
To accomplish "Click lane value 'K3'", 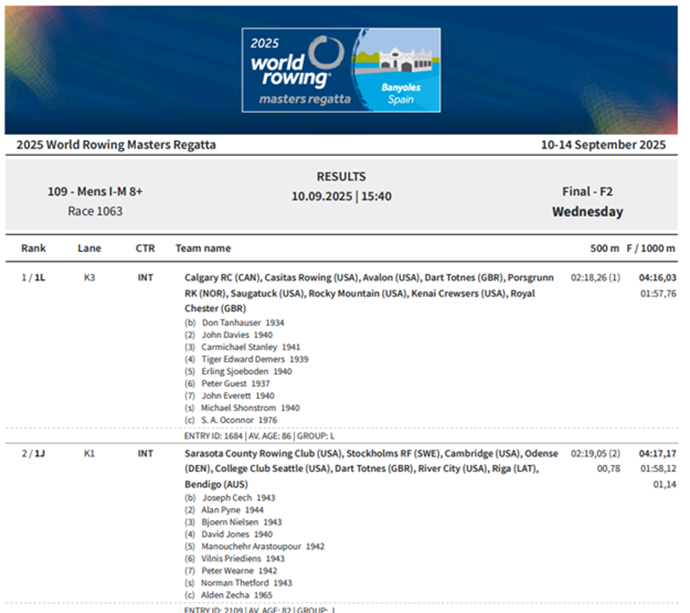I will click(x=89, y=278).
